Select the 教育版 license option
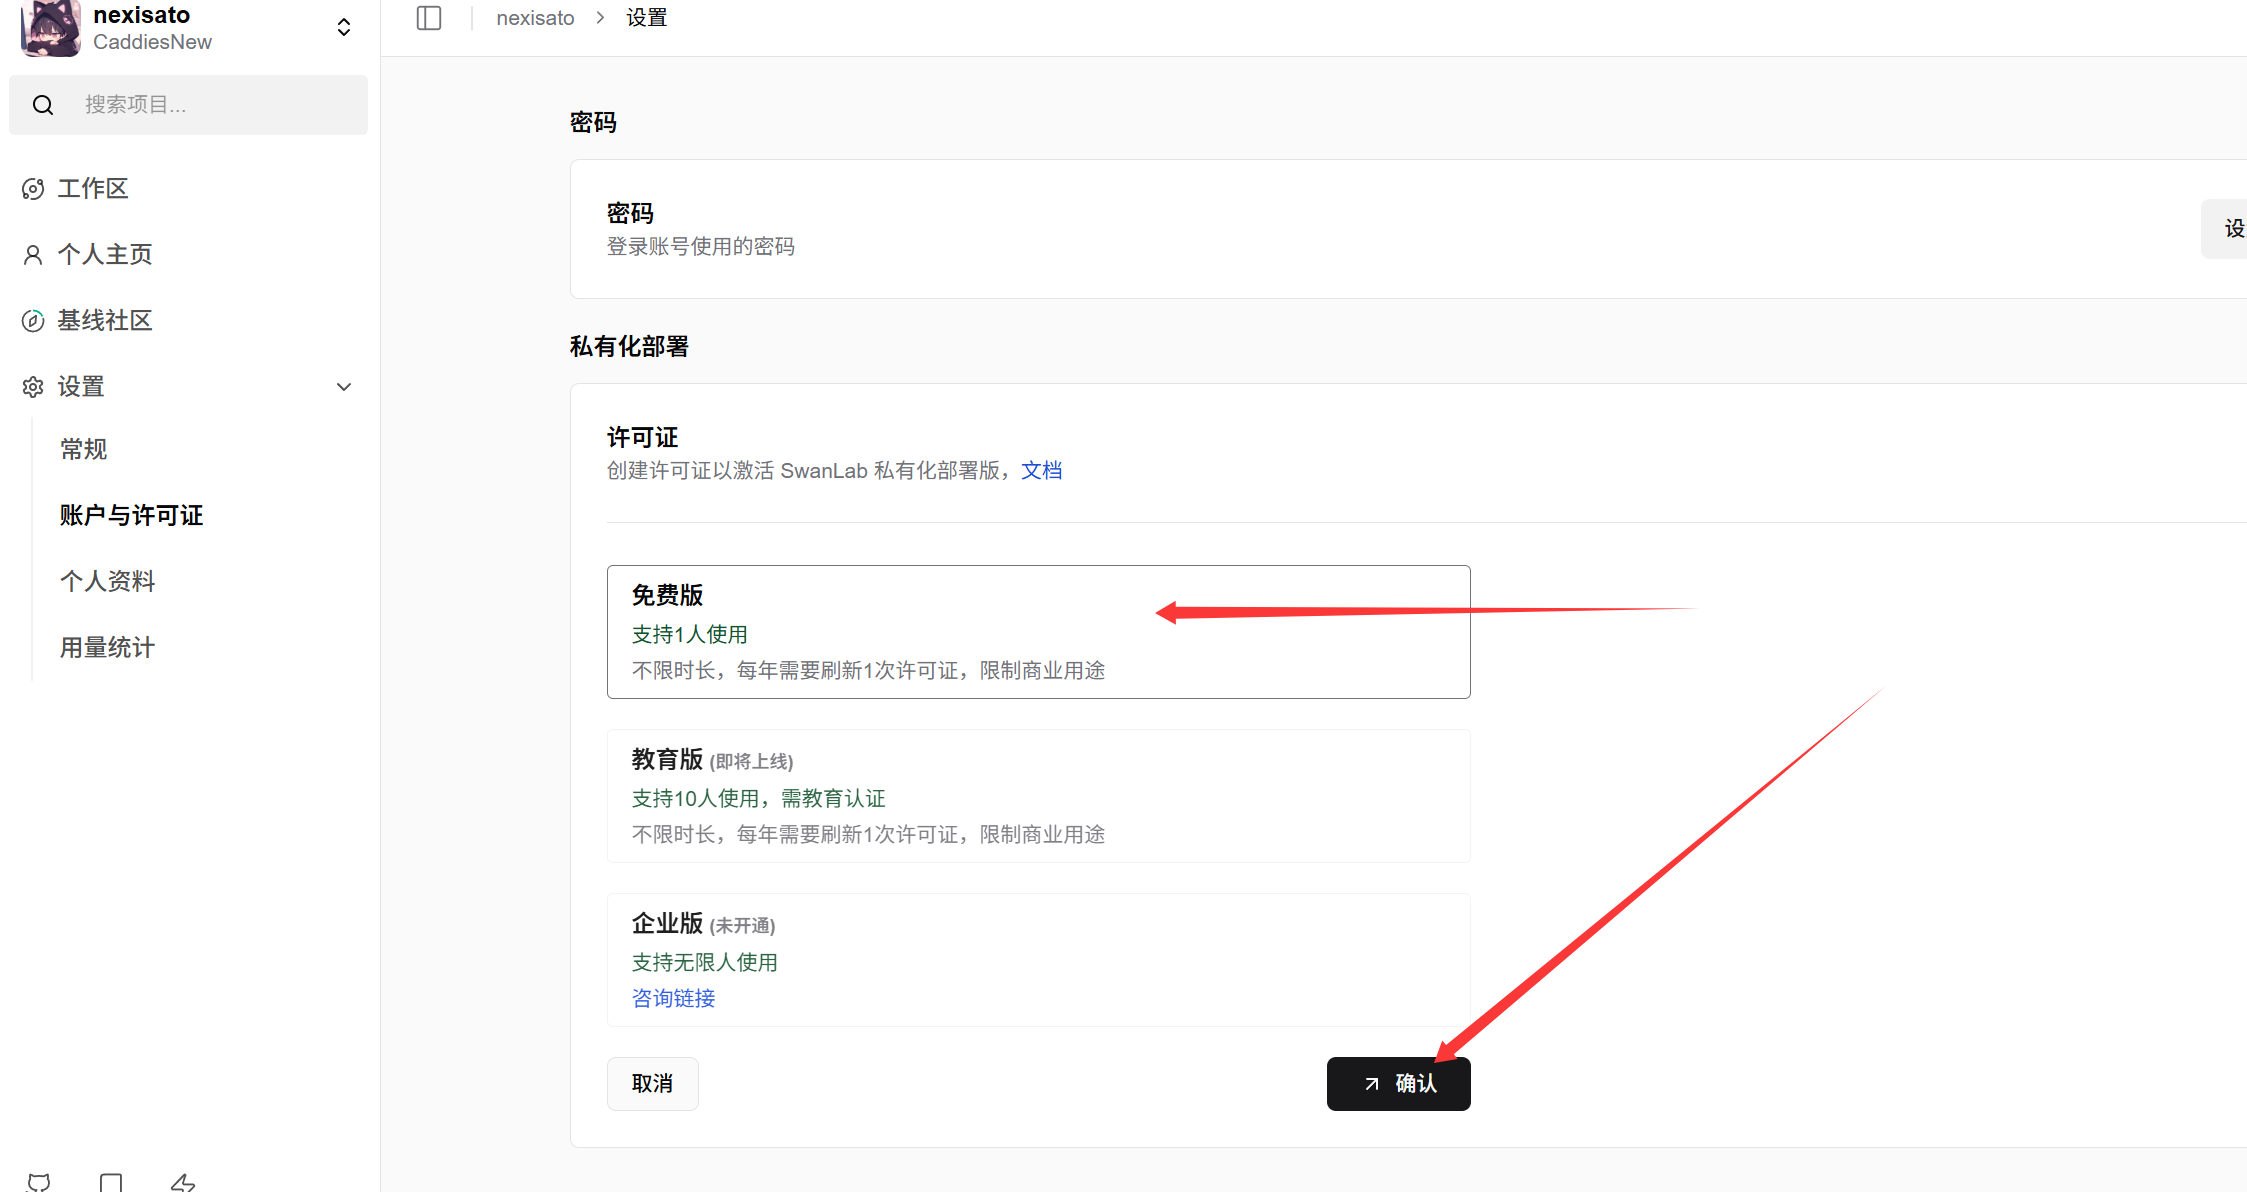The image size is (2247, 1192). click(1038, 795)
